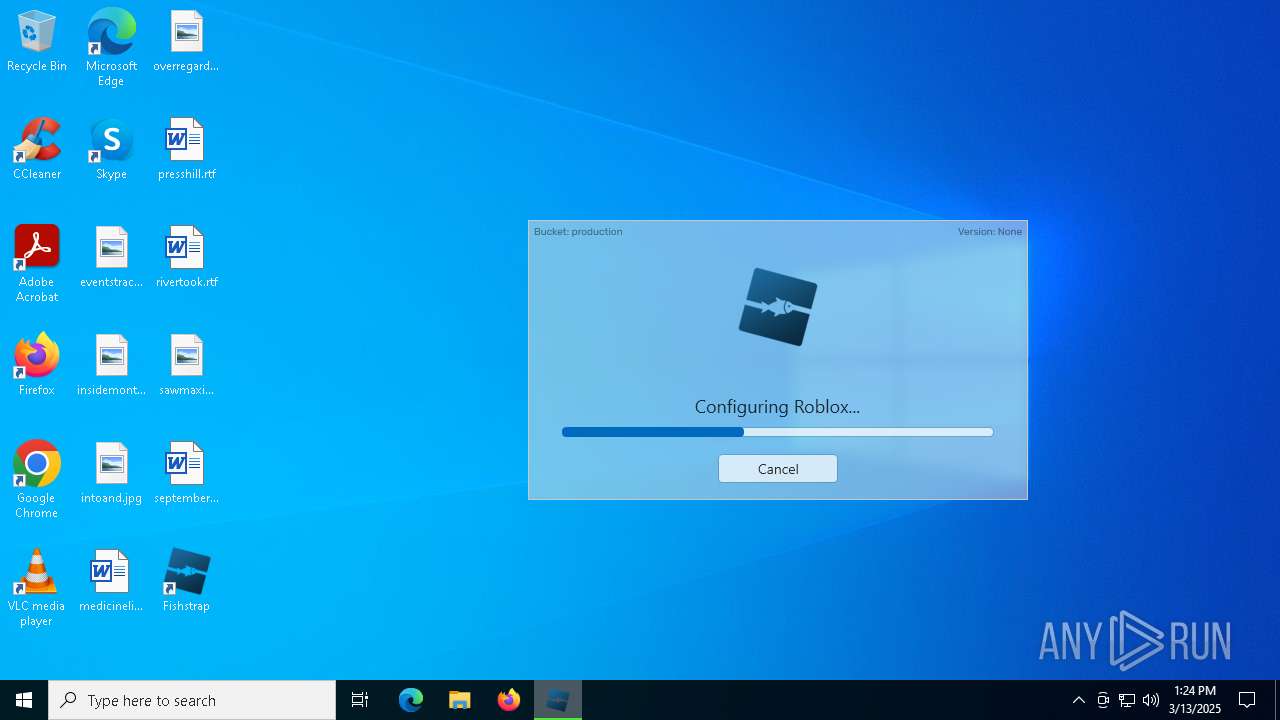Open the volume tray icon
Screen dimensions: 1280x720
(1151, 700)
